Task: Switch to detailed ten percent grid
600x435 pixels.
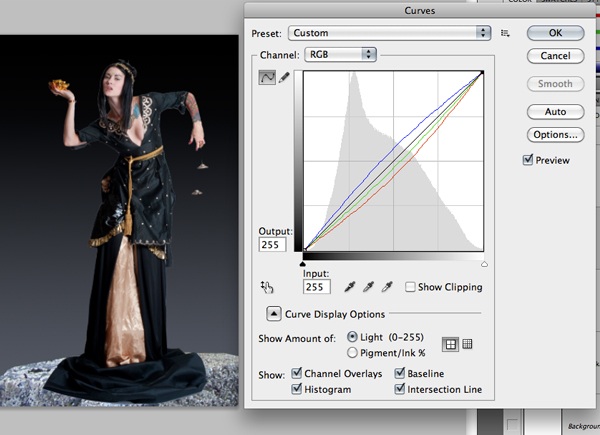Action: (467, 344)
